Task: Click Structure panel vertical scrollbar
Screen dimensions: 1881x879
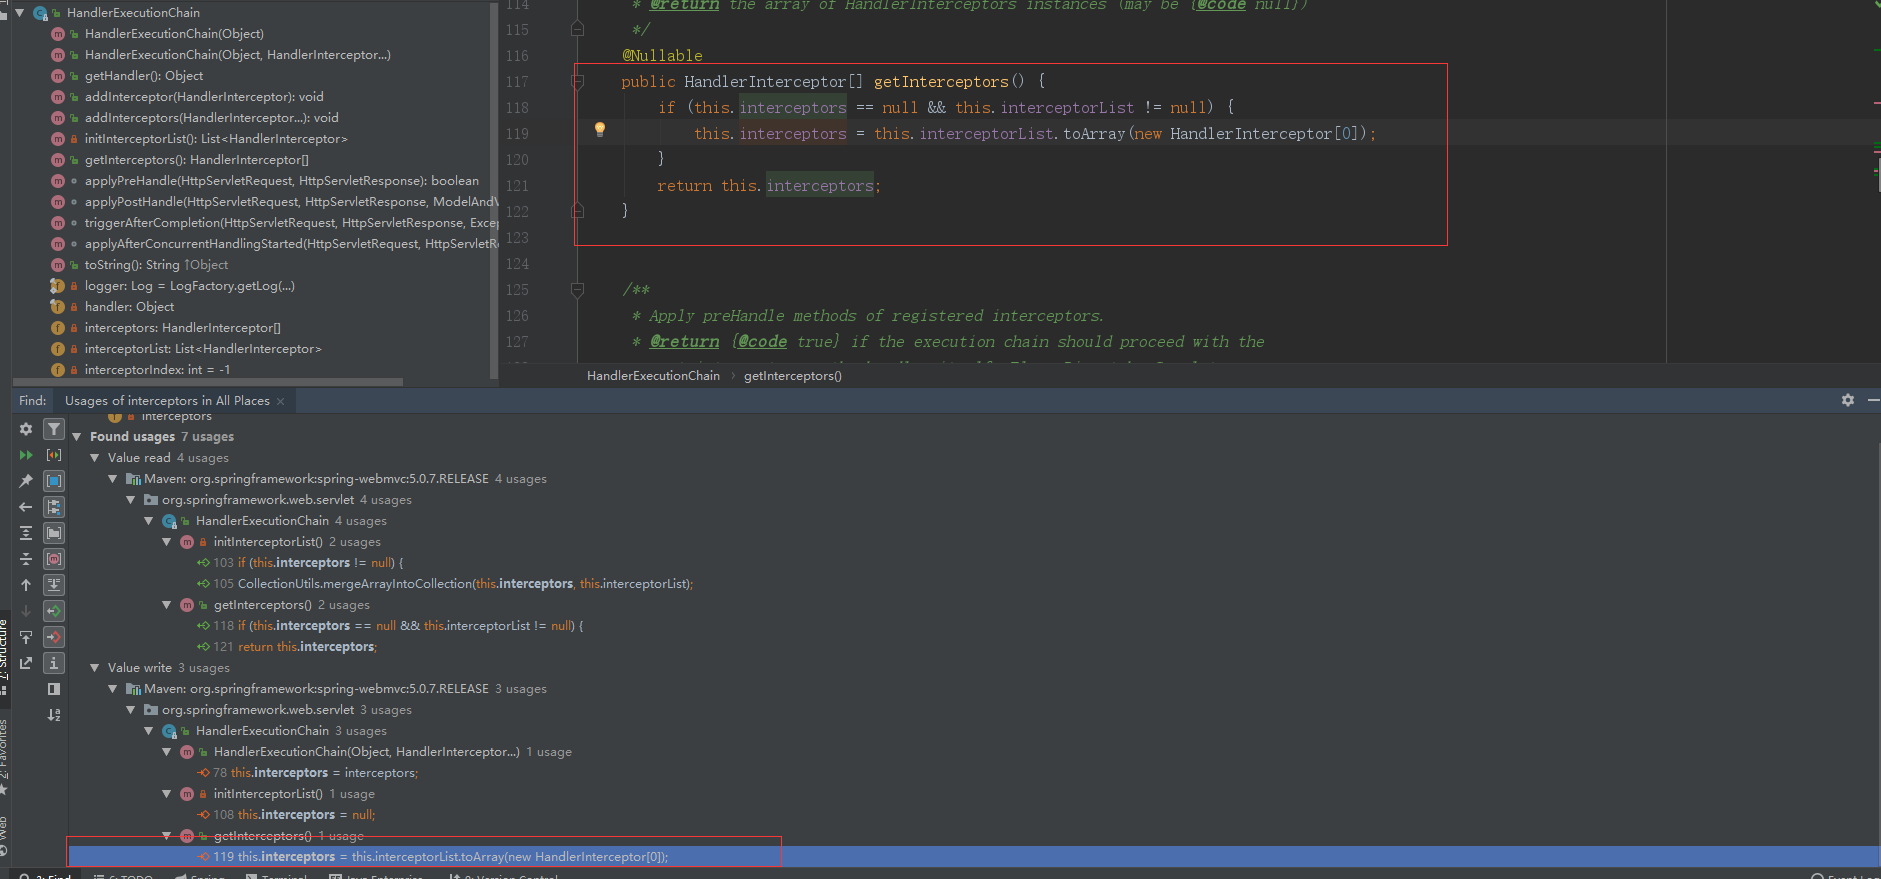Action: (494, 190)
